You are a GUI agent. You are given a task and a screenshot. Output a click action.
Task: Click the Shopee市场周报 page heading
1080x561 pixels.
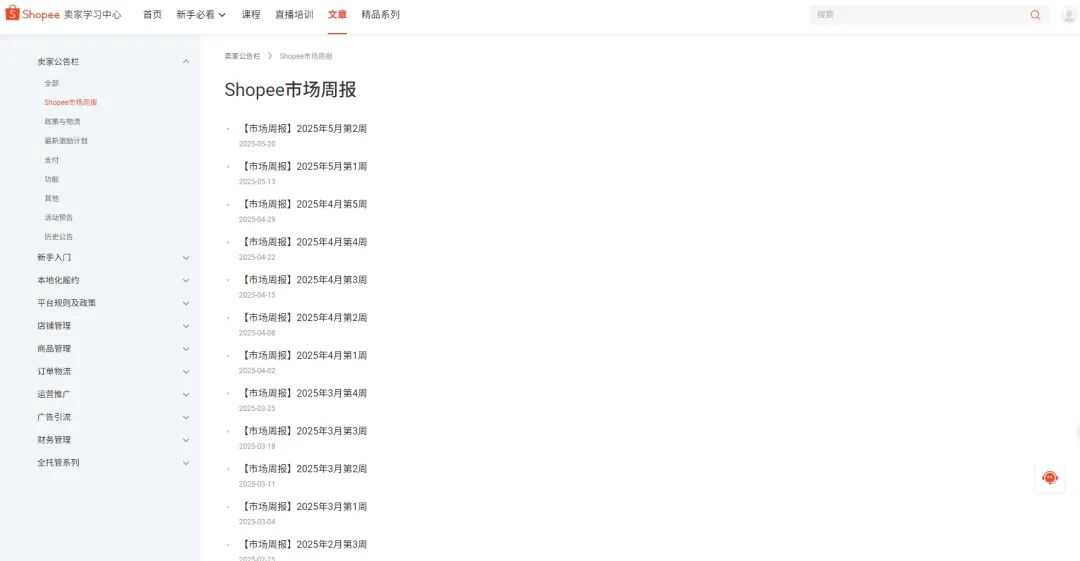[290, 90]
